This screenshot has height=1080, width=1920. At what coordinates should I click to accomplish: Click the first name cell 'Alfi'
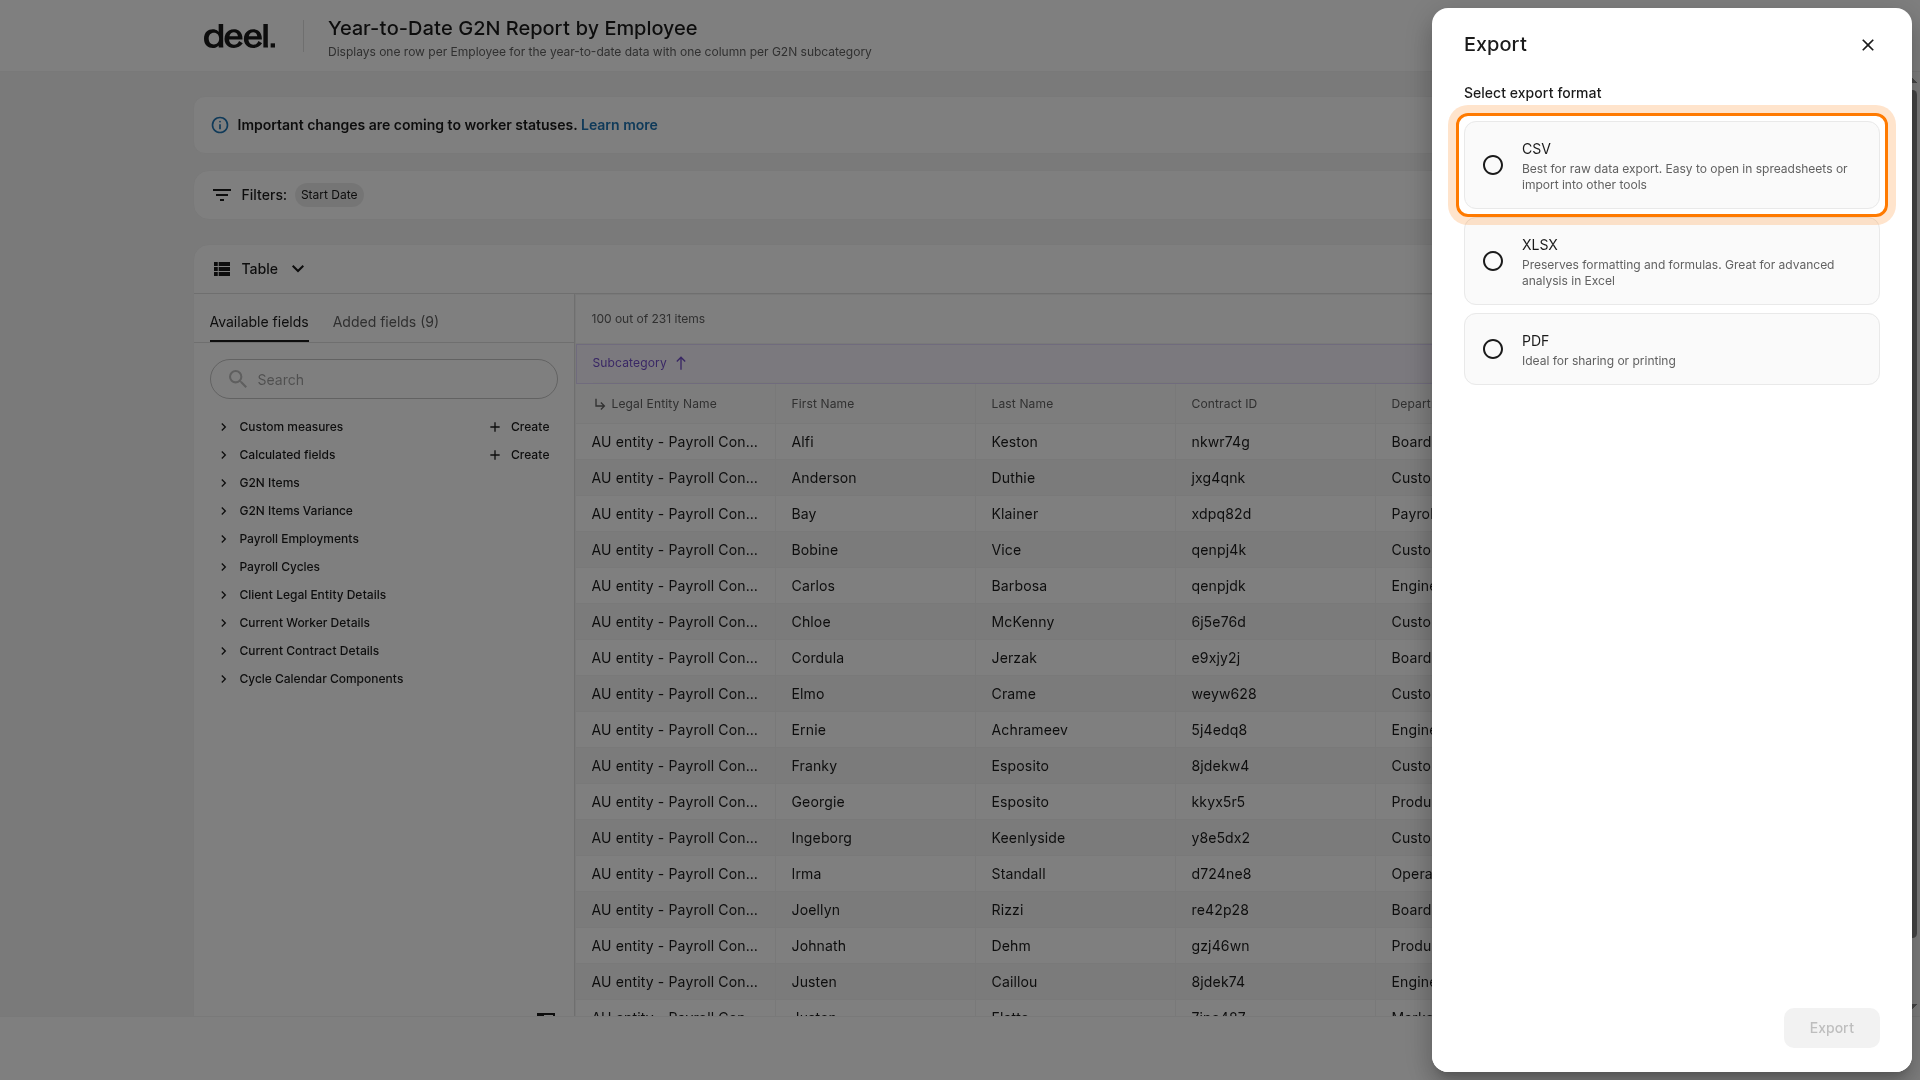coord(802,442)
